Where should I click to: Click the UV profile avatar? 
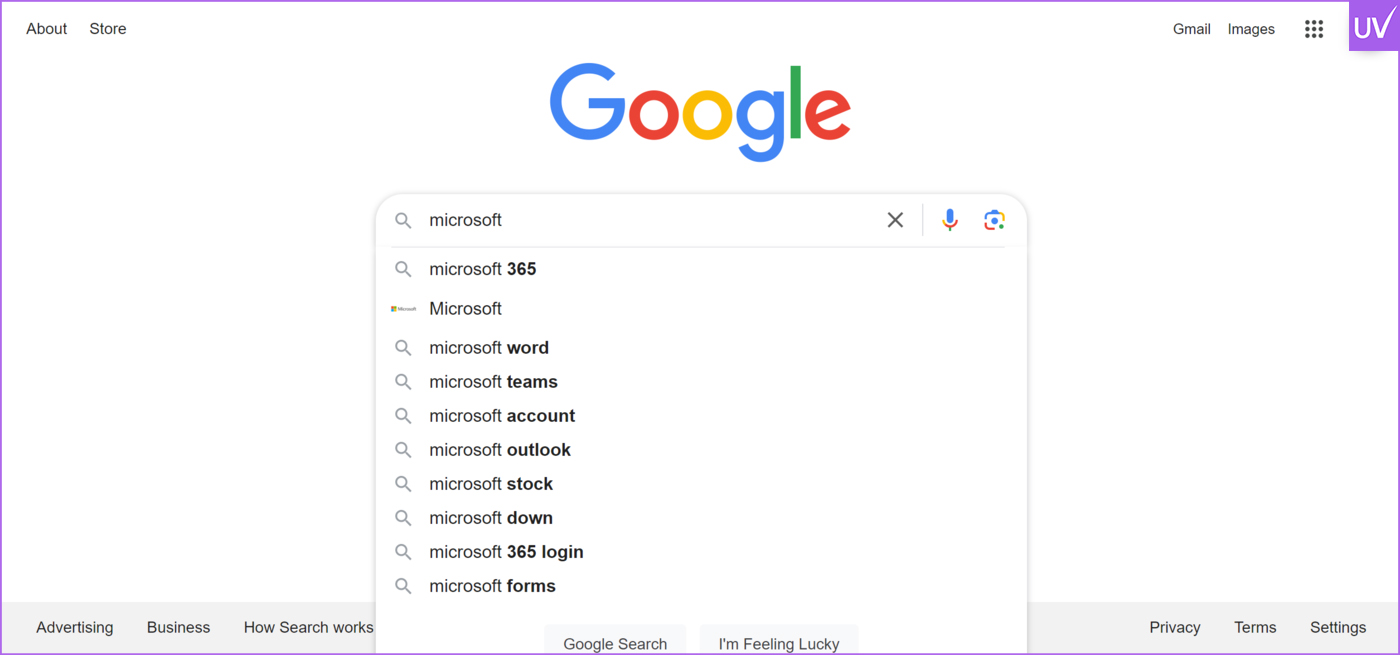click(1373, 27)
